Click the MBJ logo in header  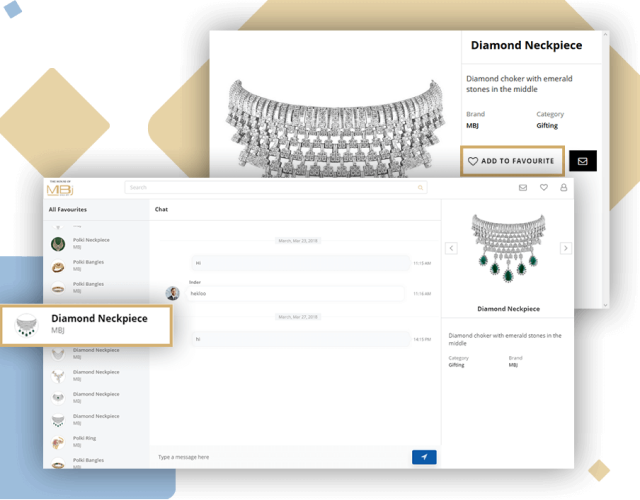tap(60, 187)
